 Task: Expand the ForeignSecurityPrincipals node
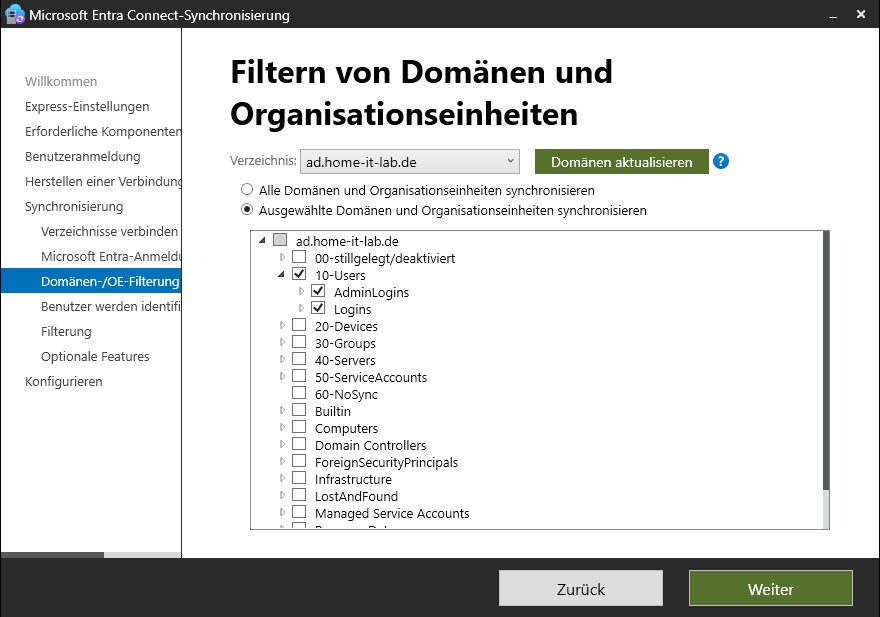click(x=282, y=461)
